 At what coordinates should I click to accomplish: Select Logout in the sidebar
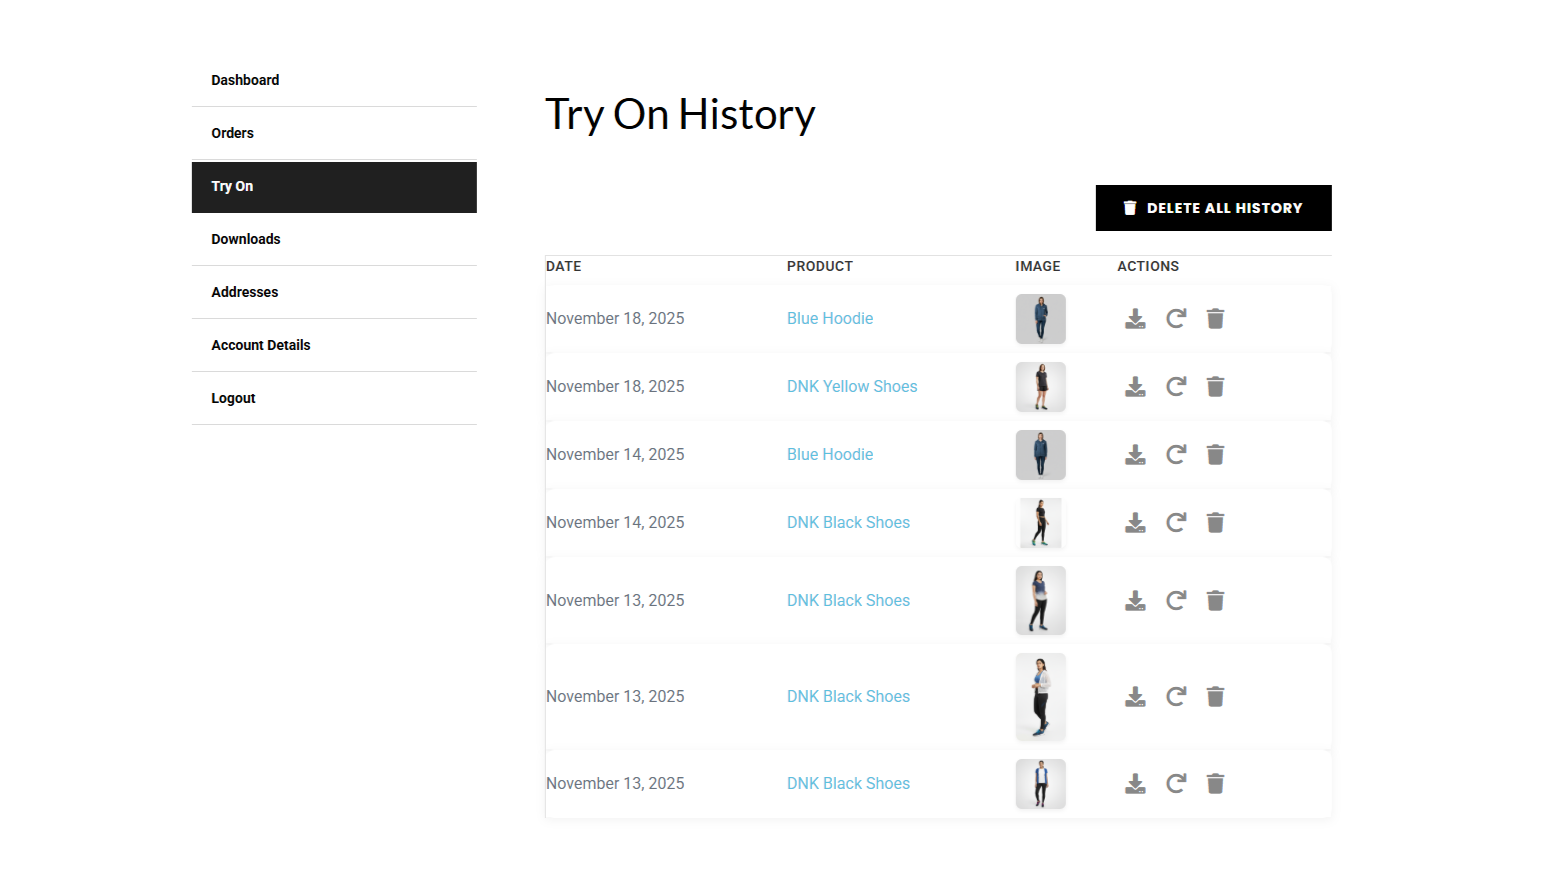(233, 397)
